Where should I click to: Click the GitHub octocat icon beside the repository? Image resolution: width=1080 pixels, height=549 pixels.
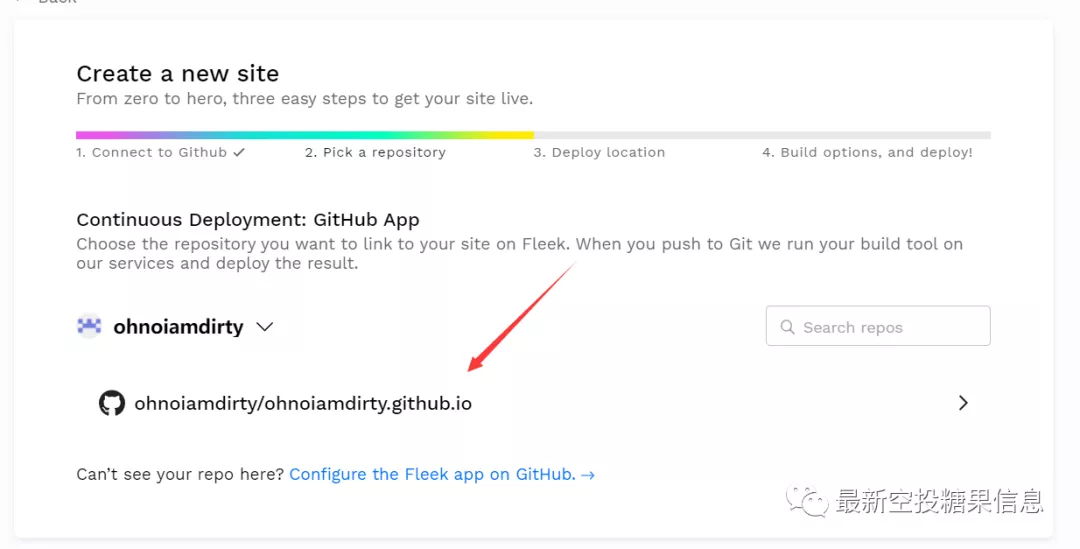click(x=112, y=403)
